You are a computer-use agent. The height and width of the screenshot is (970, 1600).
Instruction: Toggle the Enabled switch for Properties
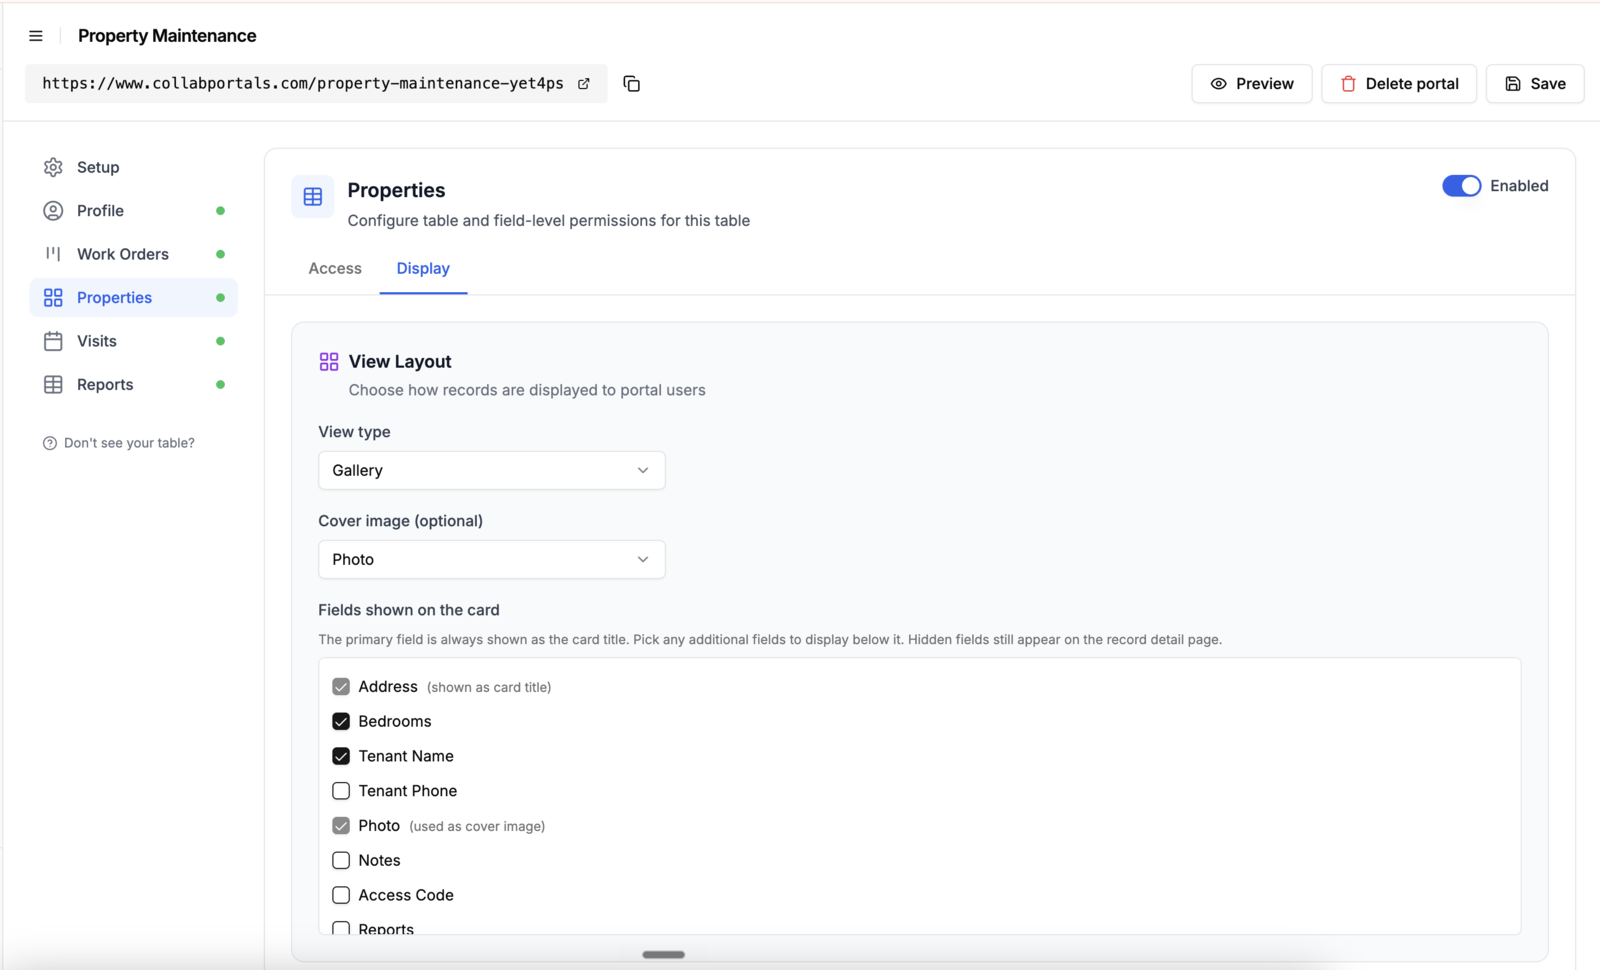click(1461, 186)
